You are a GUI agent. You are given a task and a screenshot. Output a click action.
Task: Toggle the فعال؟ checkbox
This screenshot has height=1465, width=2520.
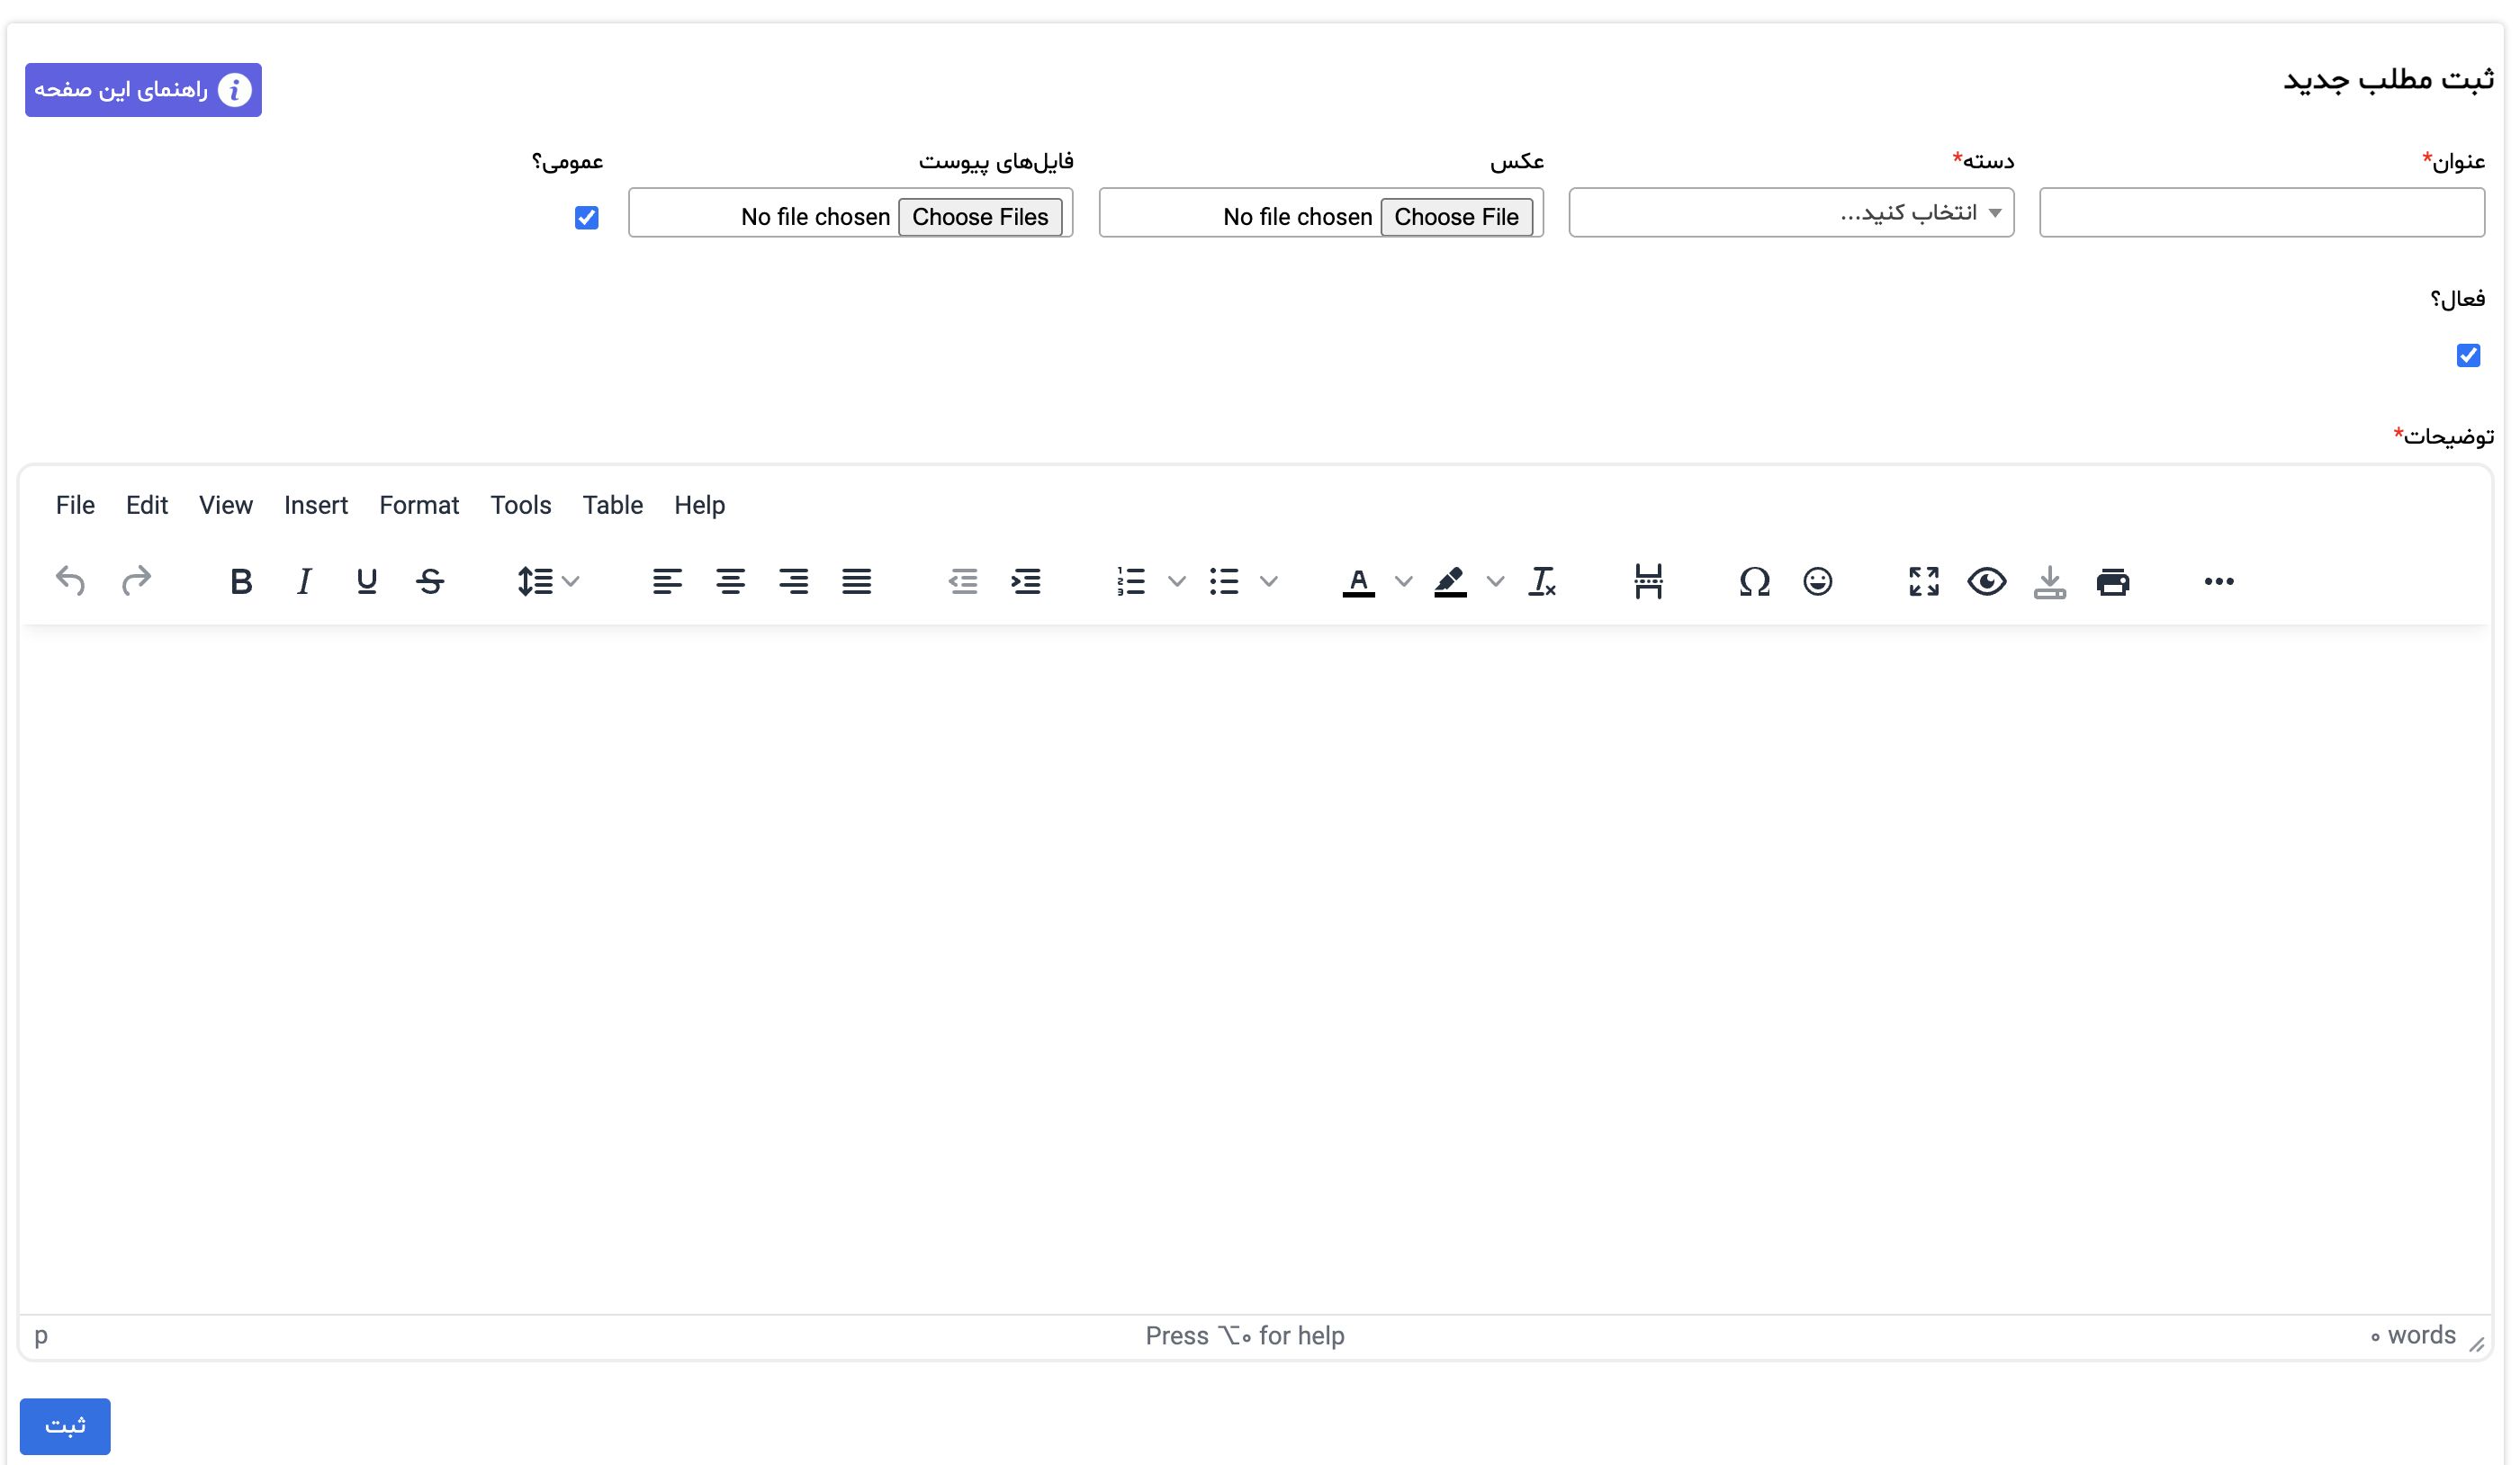2468,355
